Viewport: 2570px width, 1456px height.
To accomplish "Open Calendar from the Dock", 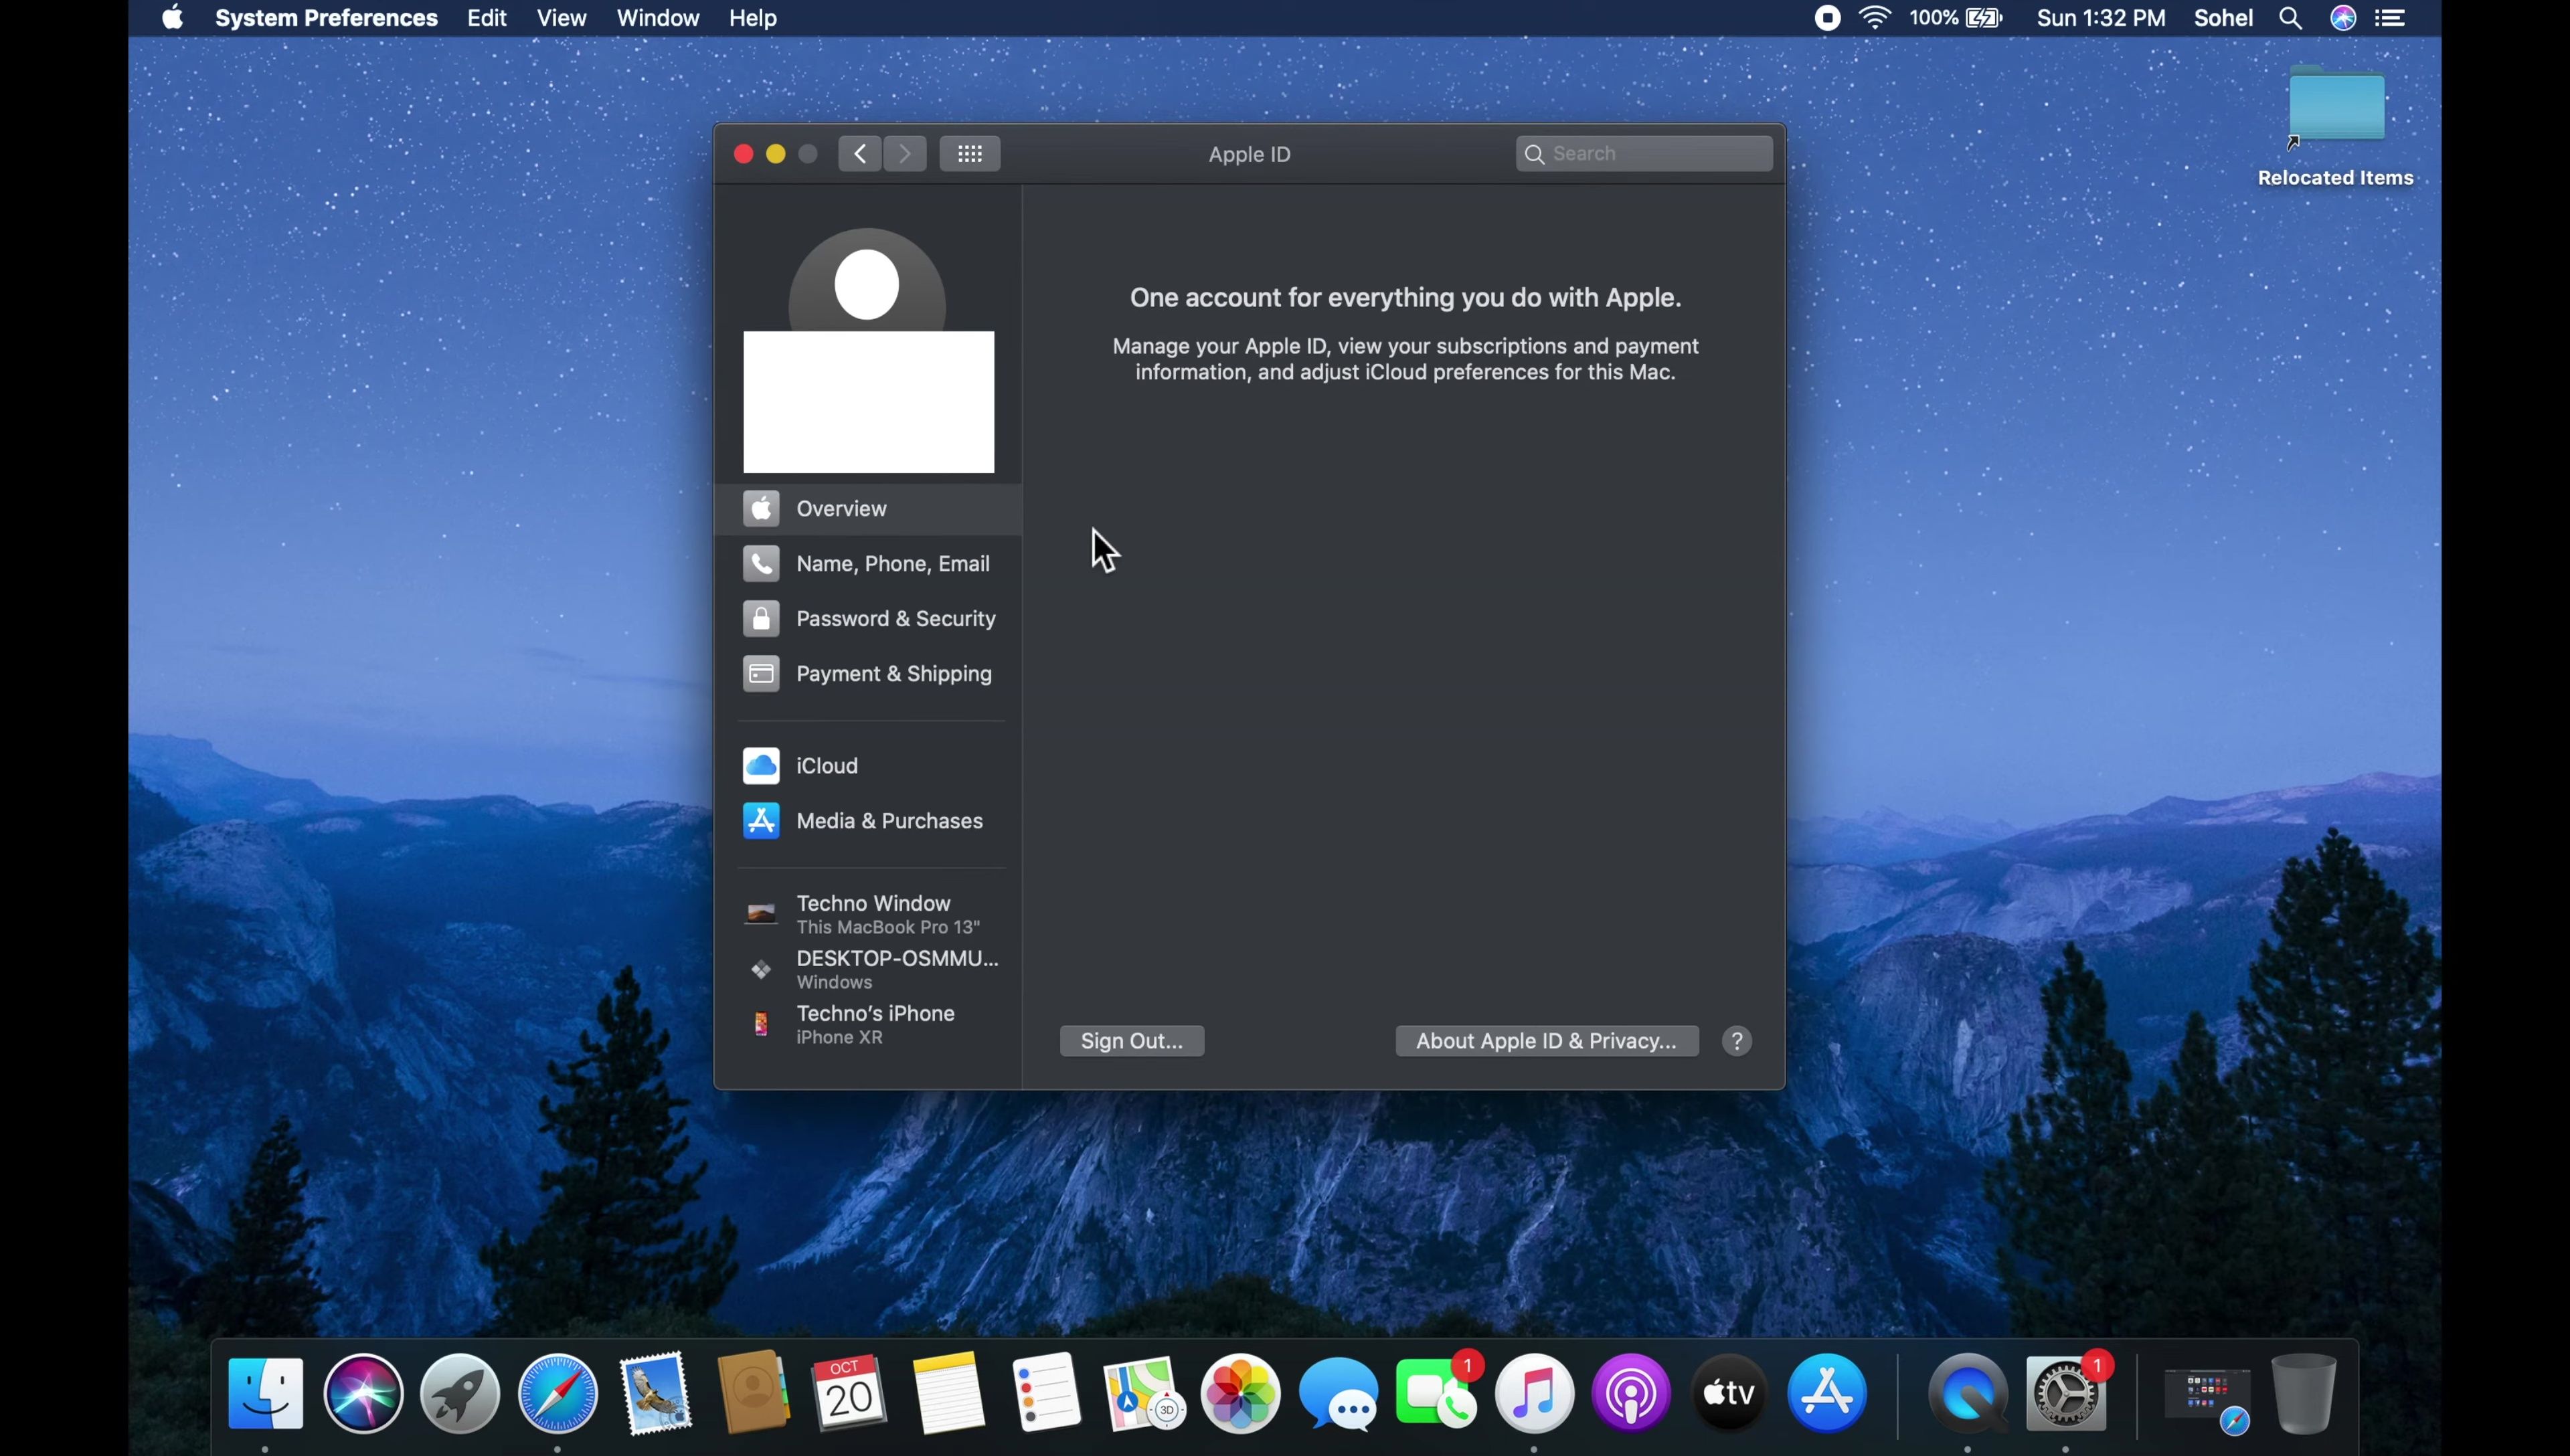I will pyautogui.click(x=849, y=1393).
